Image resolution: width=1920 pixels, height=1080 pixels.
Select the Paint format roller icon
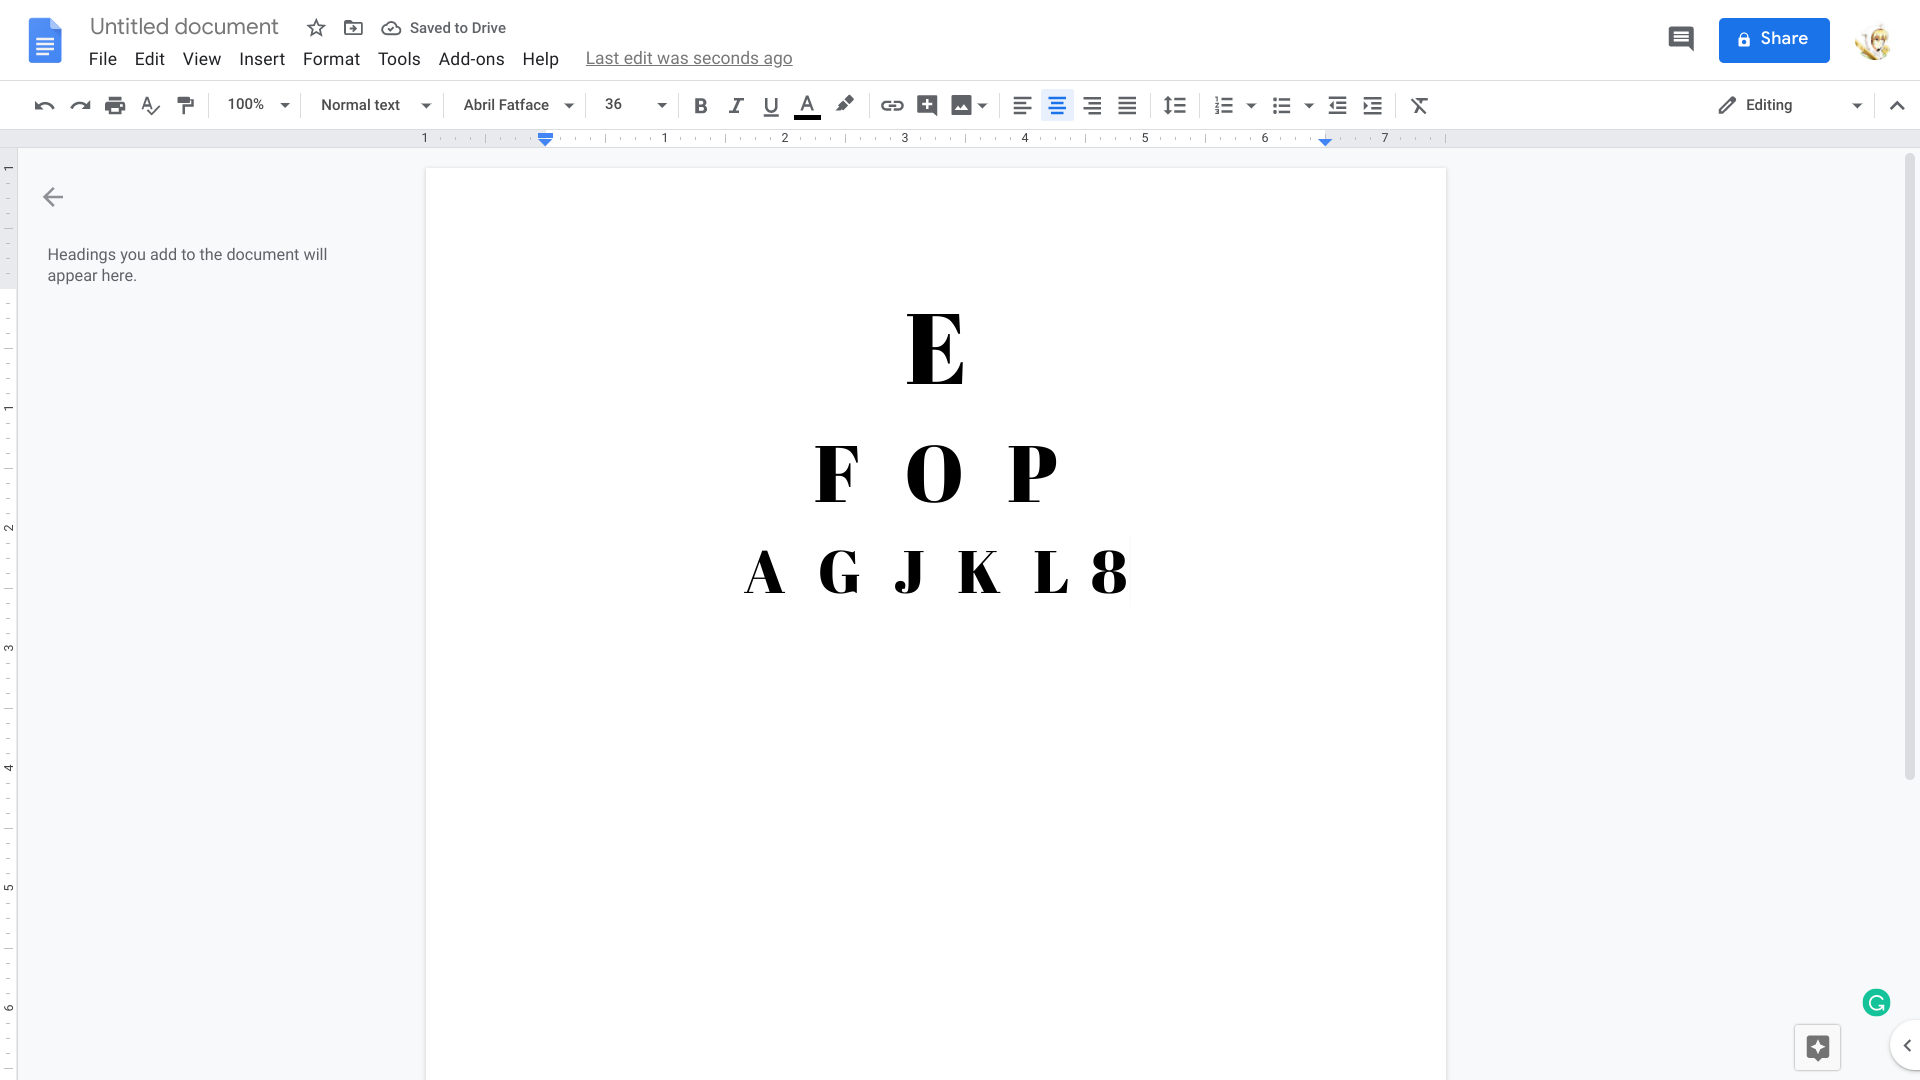(186, 105)
